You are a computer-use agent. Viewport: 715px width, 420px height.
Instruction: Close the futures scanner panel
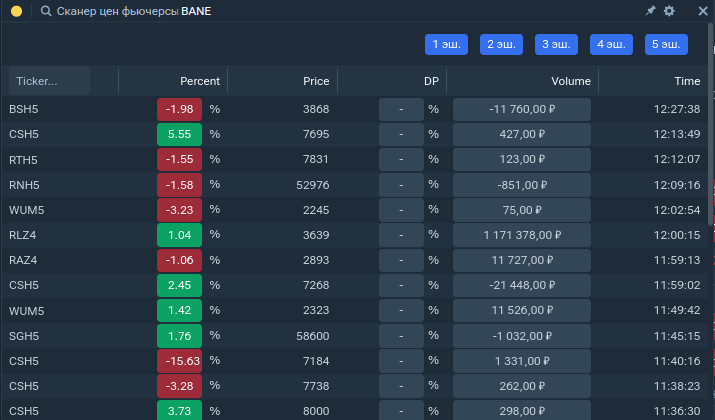(702, 11)
